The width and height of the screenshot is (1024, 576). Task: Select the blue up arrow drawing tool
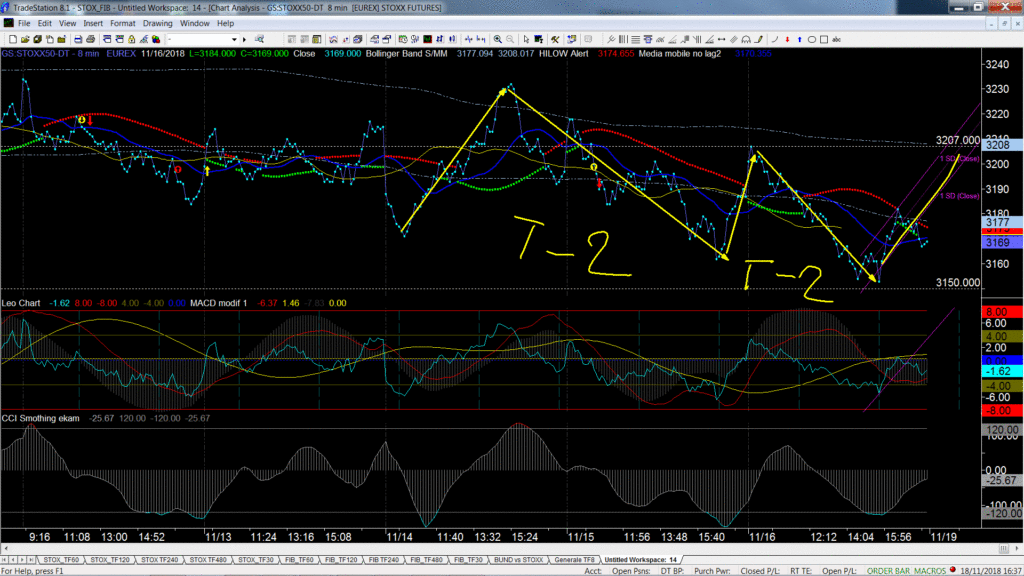[799, 39]
